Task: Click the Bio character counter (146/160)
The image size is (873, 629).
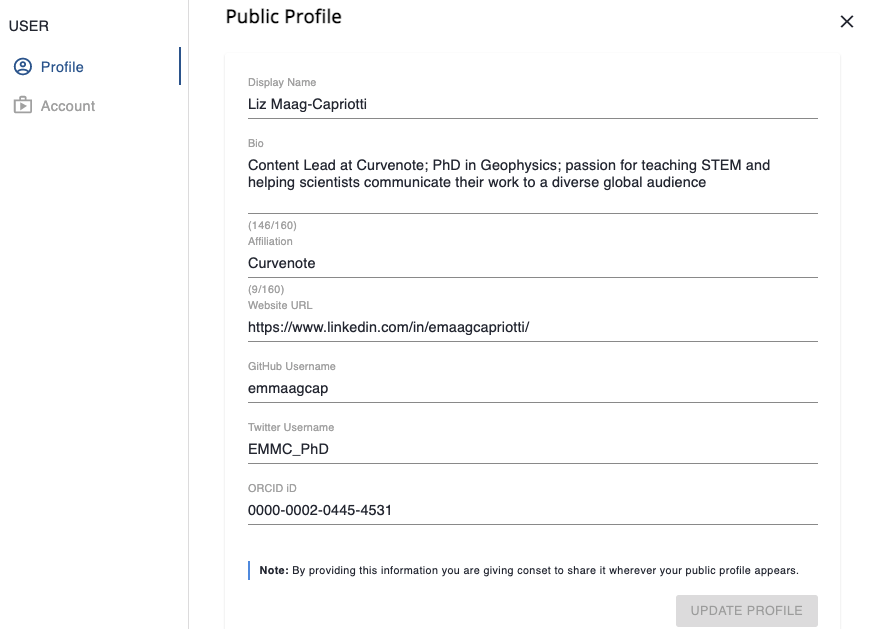Action: [x=272, y=225]
